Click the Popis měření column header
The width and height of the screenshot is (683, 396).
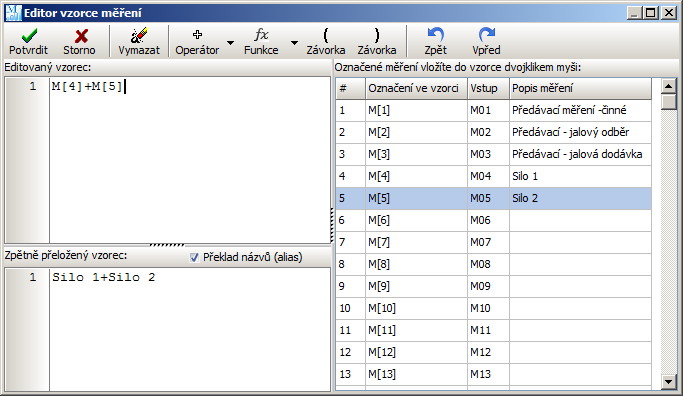[580, 88]
